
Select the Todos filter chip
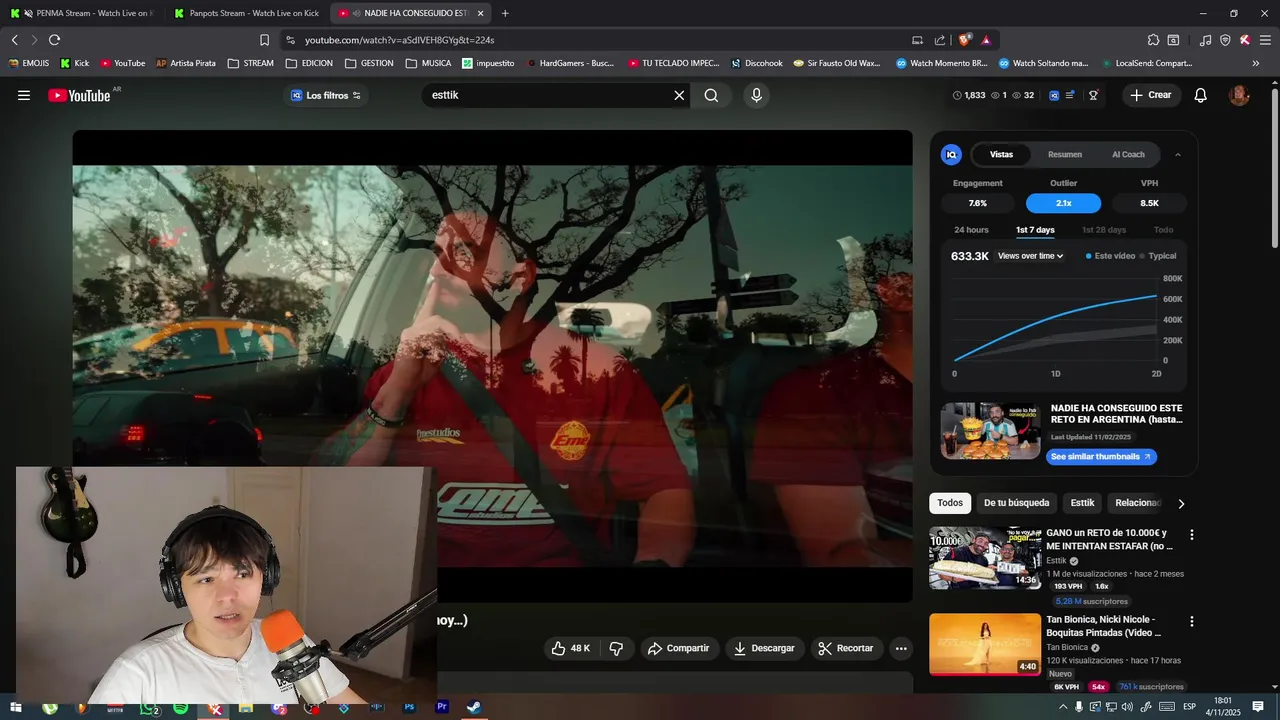(x=950, y=503)
